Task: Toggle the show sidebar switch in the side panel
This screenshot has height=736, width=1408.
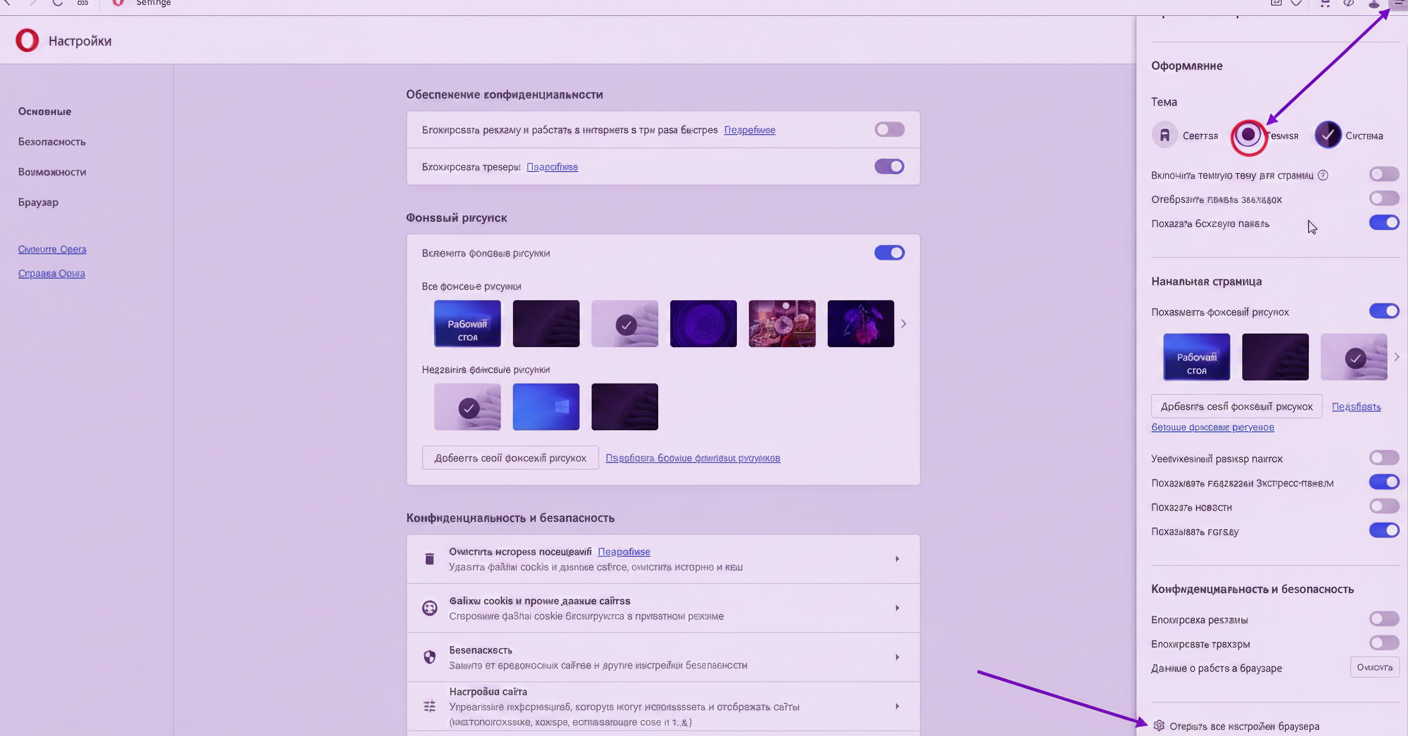Action: 1384,223
